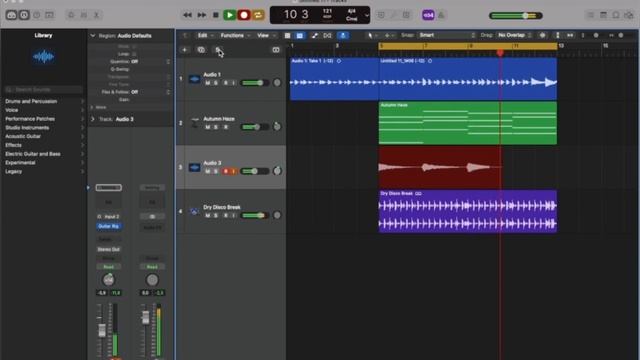
Task: Click the red Record button
Action: click(x=244, y=15)
